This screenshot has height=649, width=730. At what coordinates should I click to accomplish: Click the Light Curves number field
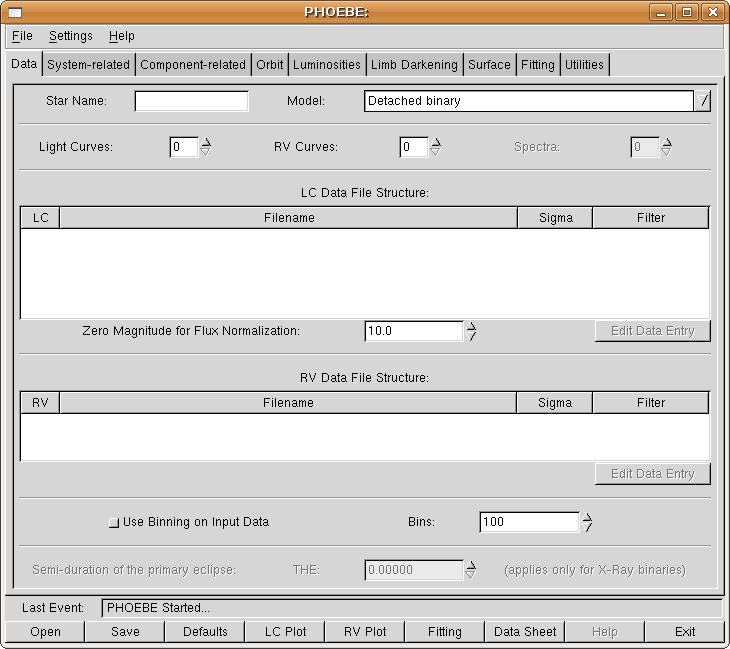click(184, 147)
